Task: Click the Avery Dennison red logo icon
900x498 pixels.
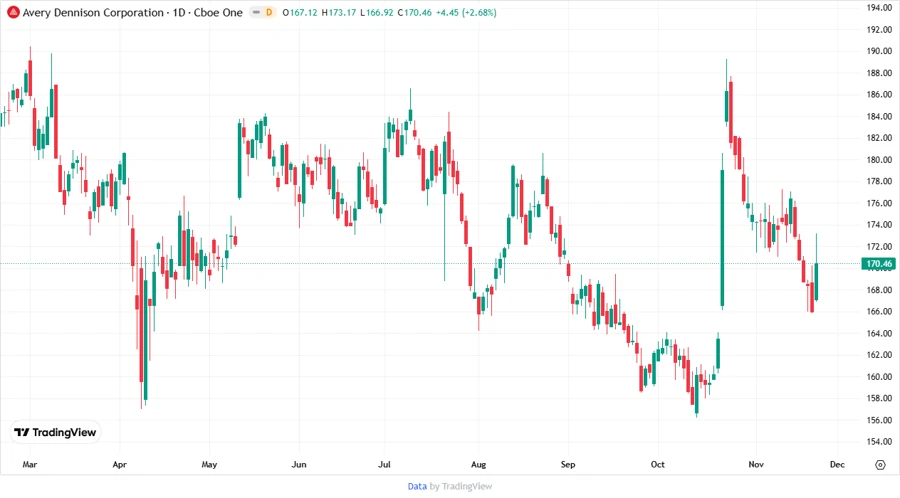Action: click(13, 12)
